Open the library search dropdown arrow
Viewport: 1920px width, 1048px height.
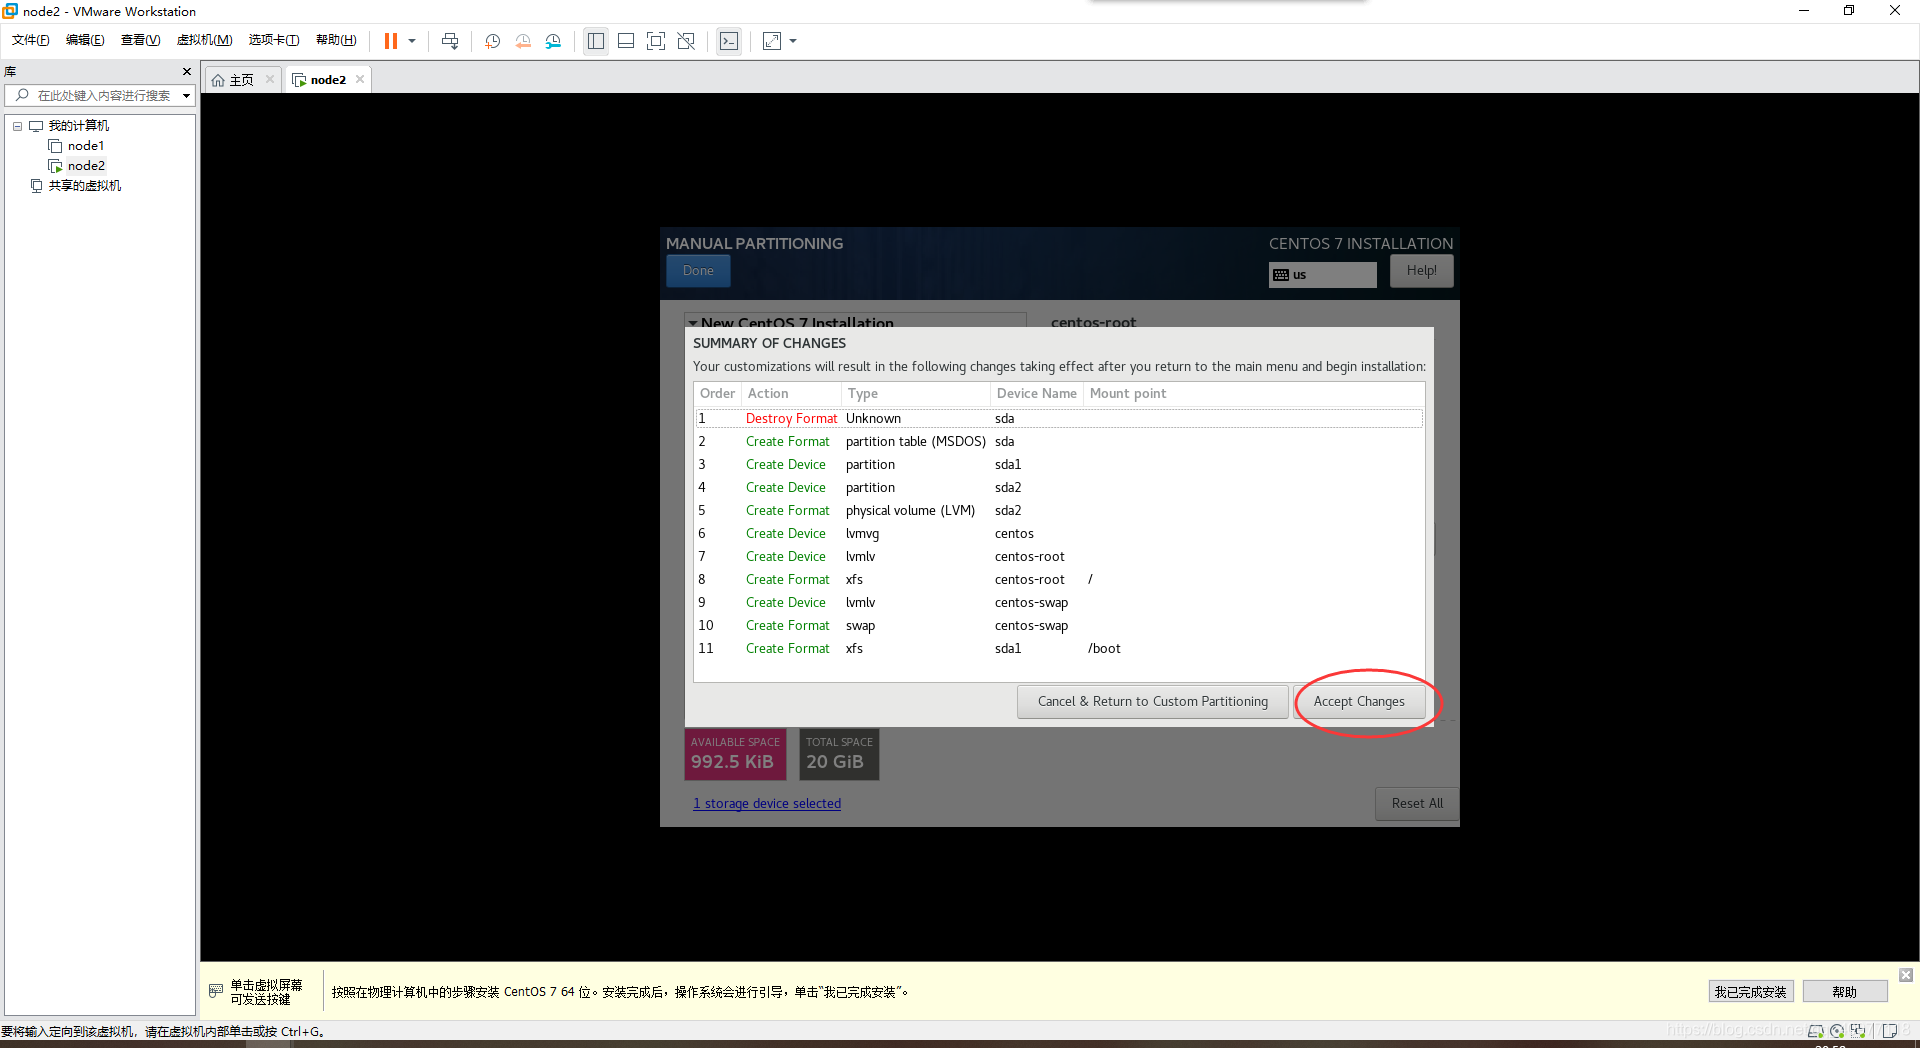(186, 96)
